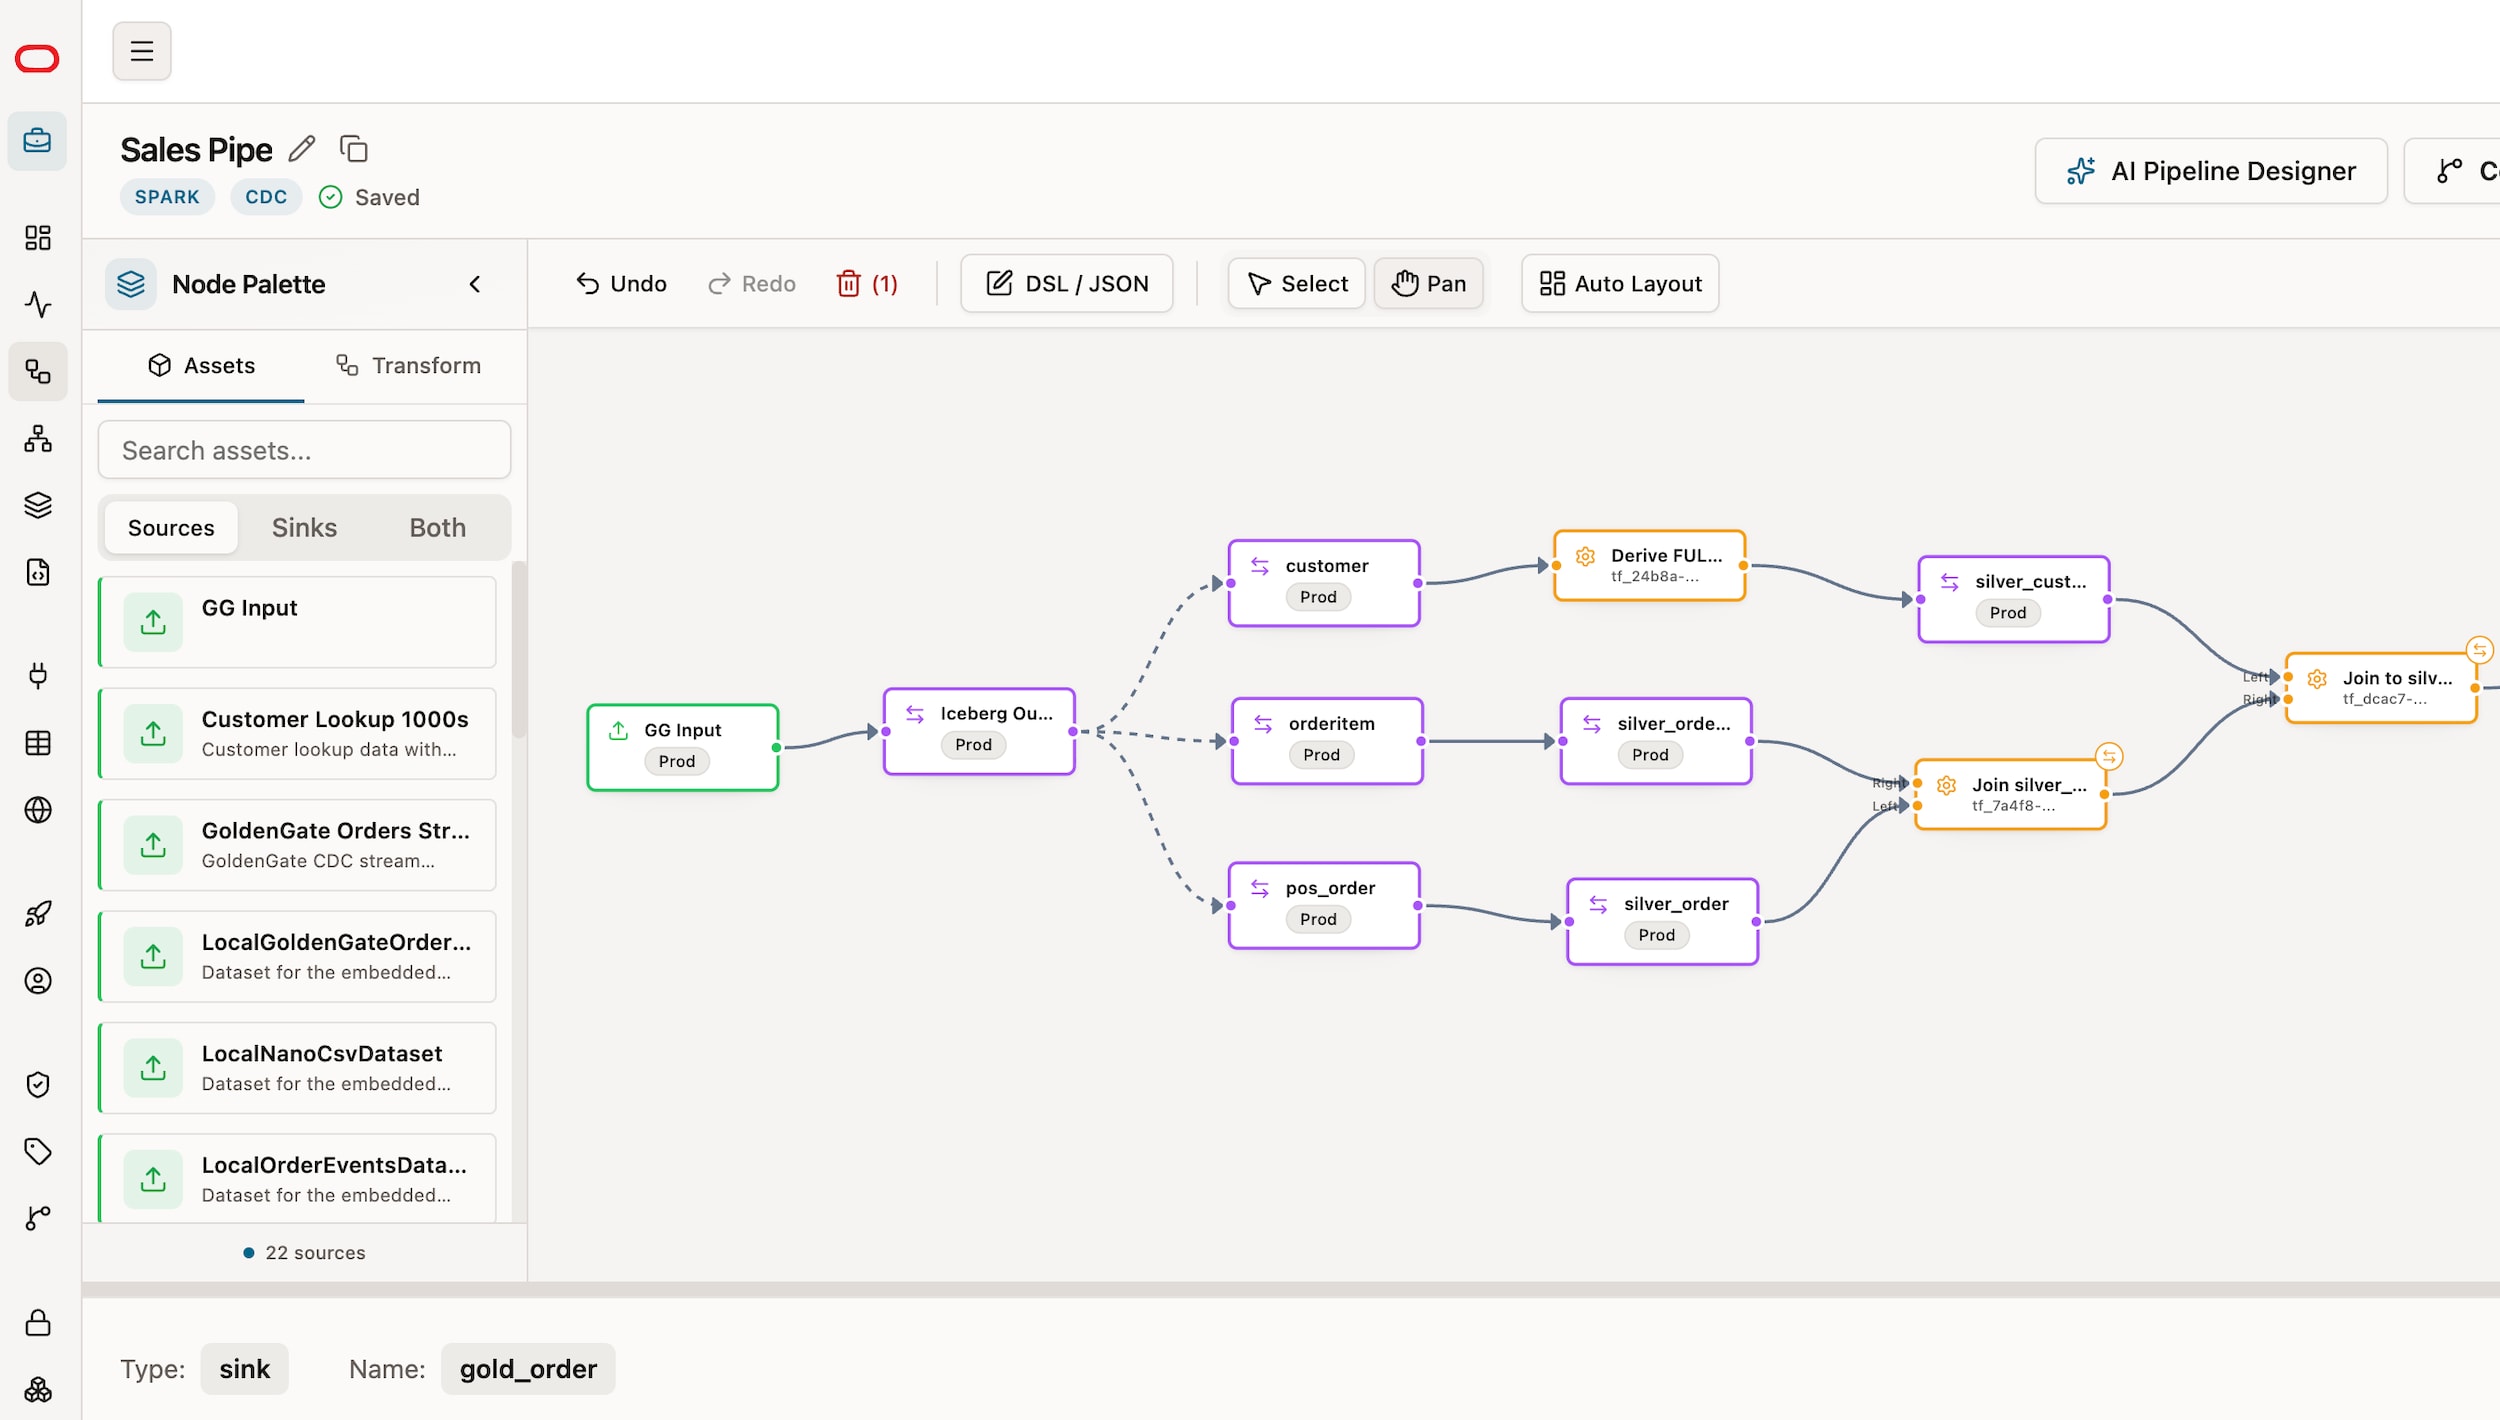Click the Oracle logo icon
The height and width of the screenshot is (1420, 2500).
tap(37, 59)
